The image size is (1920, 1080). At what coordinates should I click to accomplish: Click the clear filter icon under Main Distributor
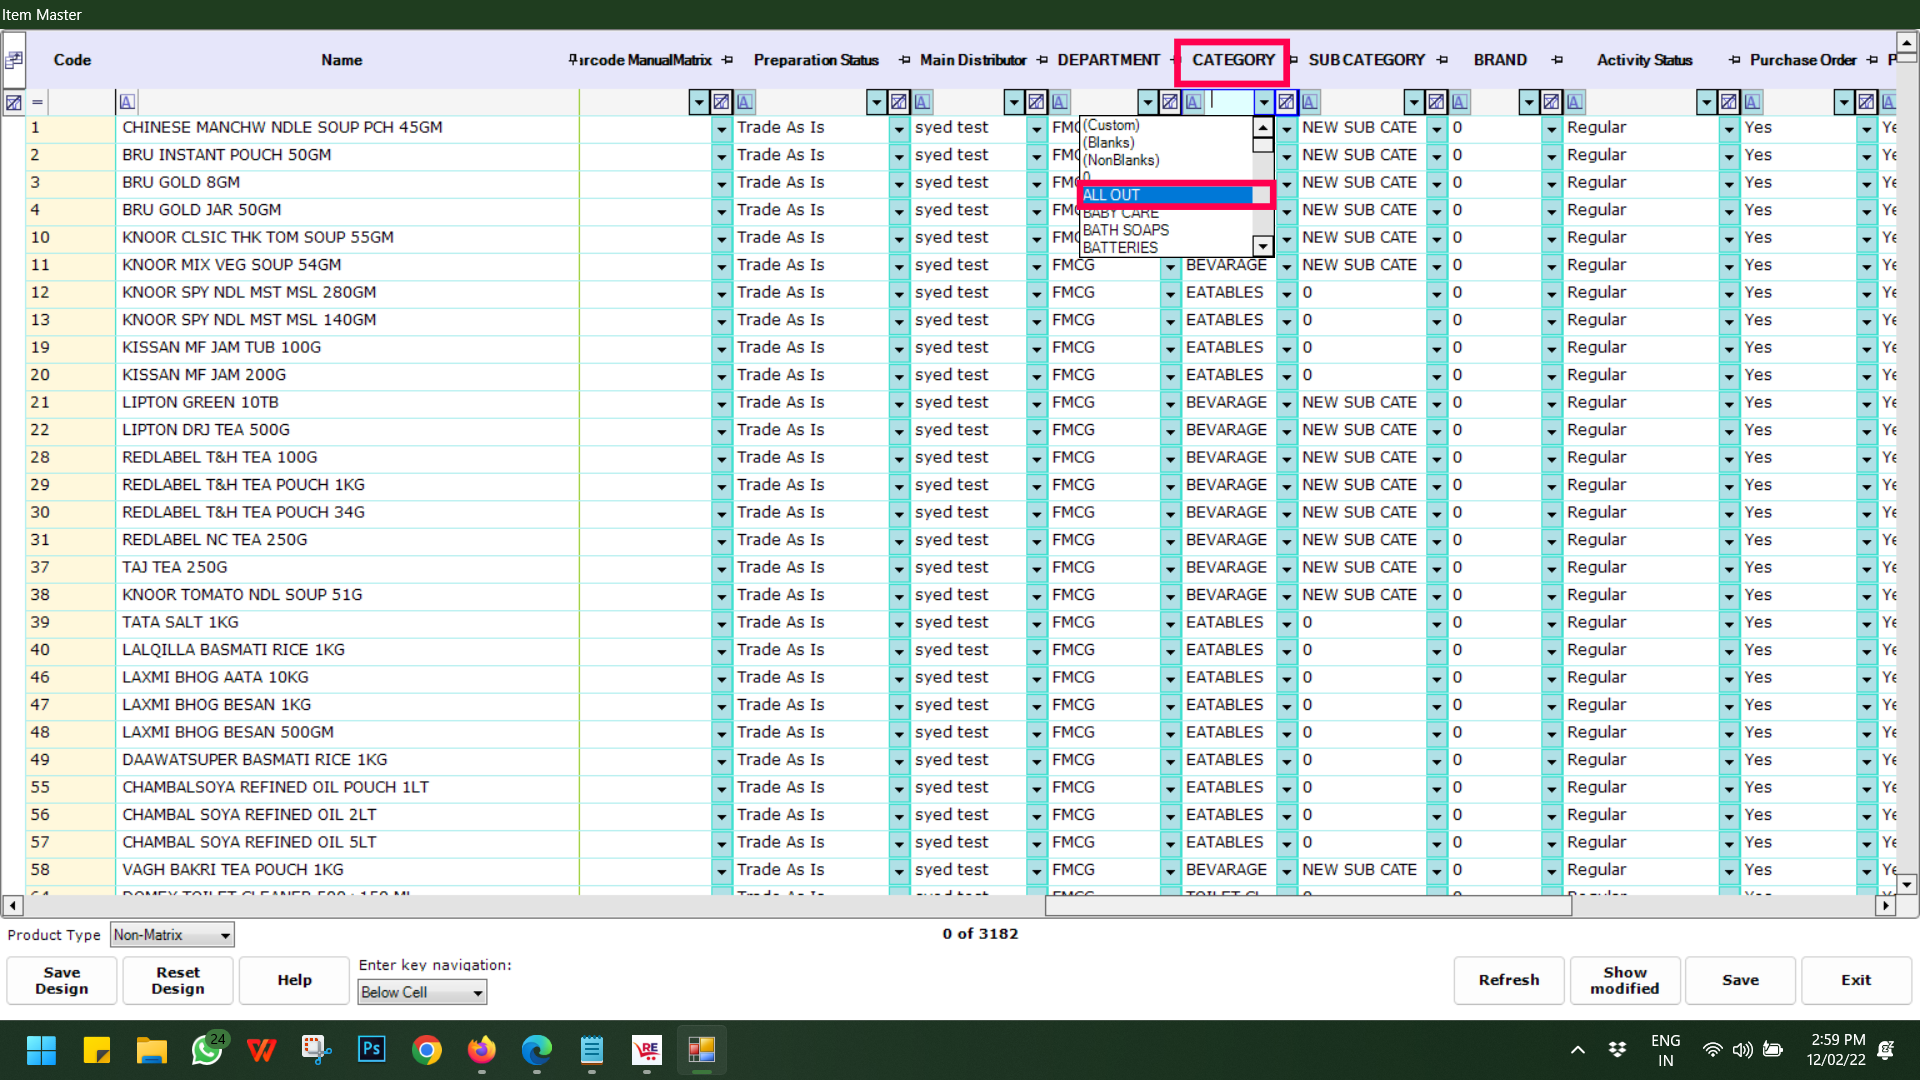[1035, 102]
